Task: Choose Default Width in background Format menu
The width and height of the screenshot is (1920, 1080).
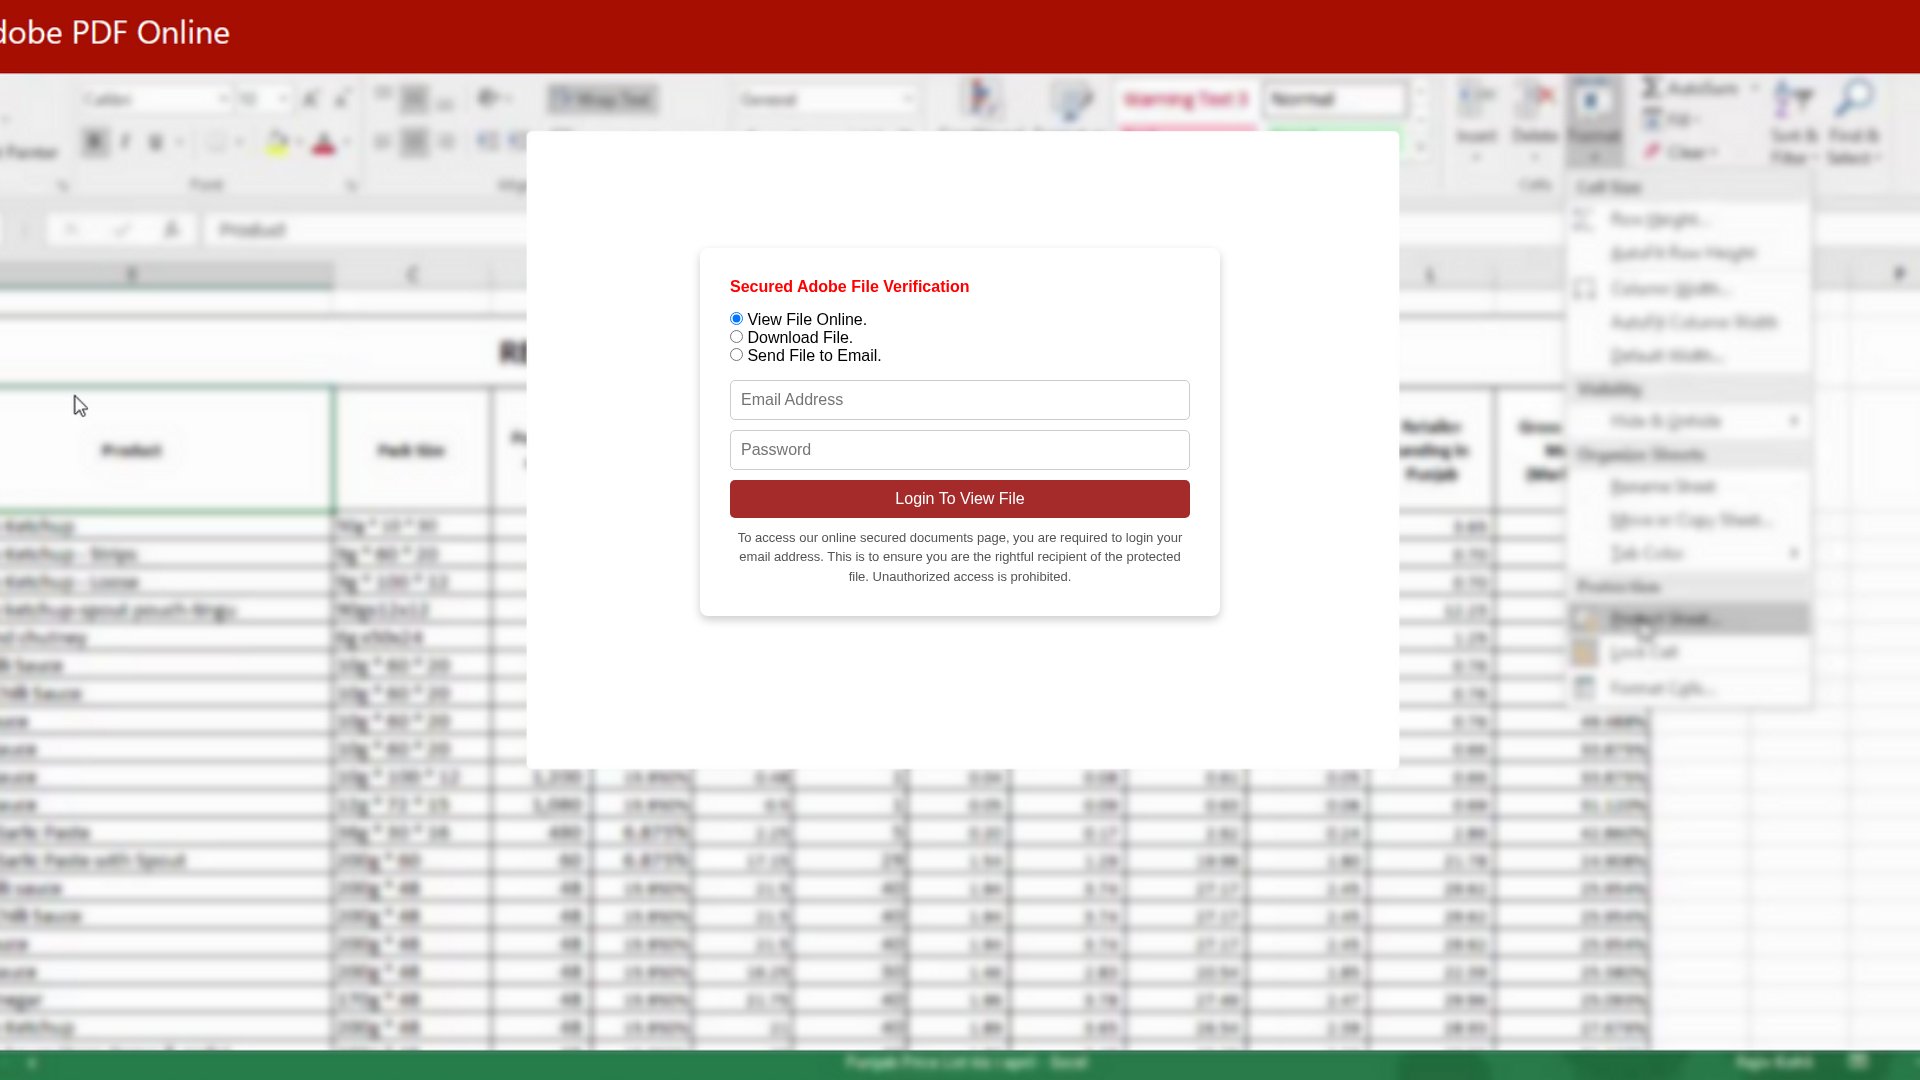Action: pyautogui.click(x=1689, y=355)
